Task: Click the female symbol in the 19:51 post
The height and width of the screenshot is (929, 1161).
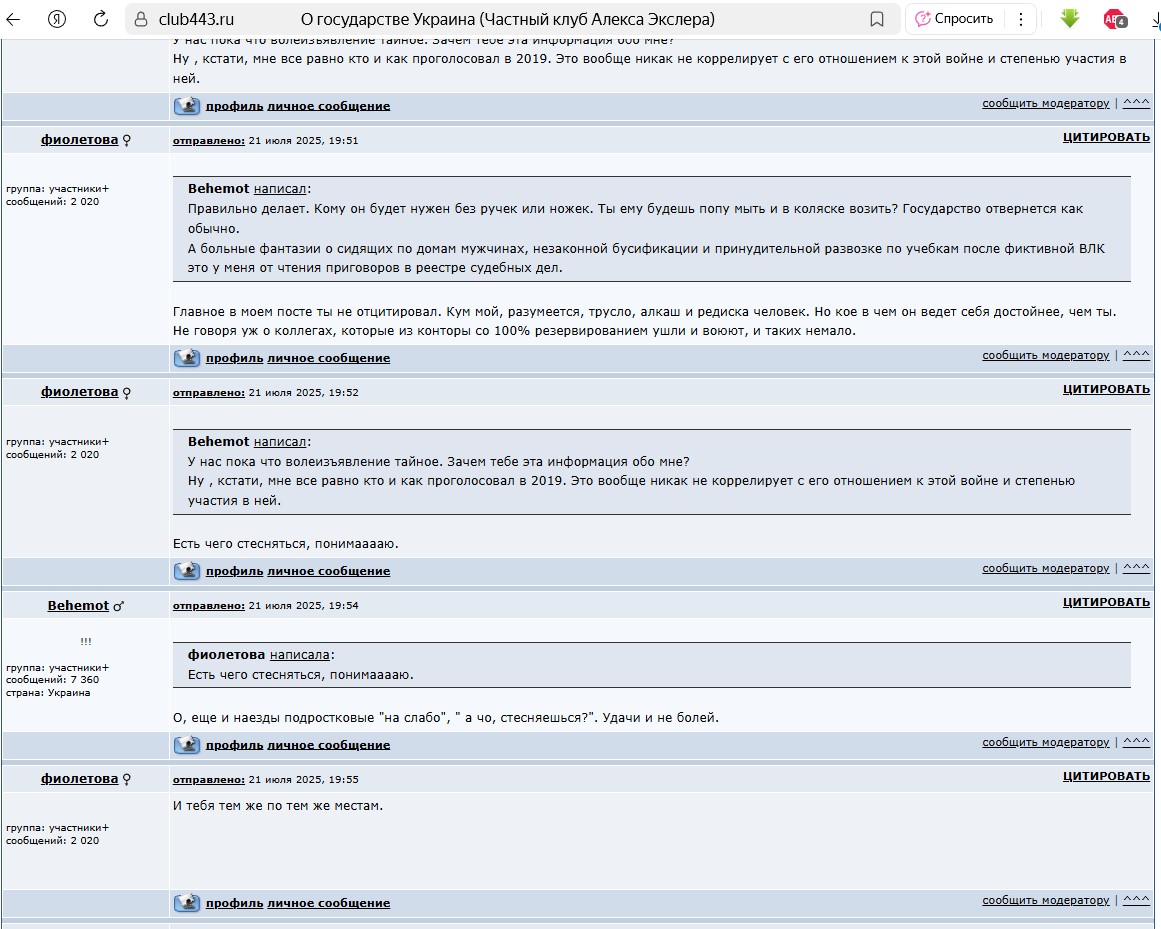Action: click(127, 141)
